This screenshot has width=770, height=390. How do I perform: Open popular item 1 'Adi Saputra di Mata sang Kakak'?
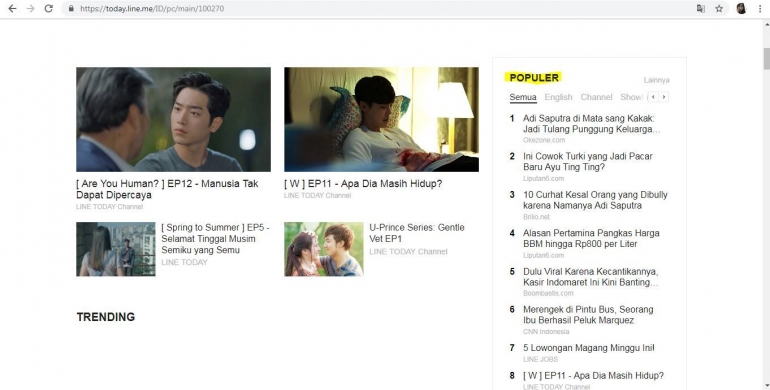pyautogui.click(x=591, y=124)
